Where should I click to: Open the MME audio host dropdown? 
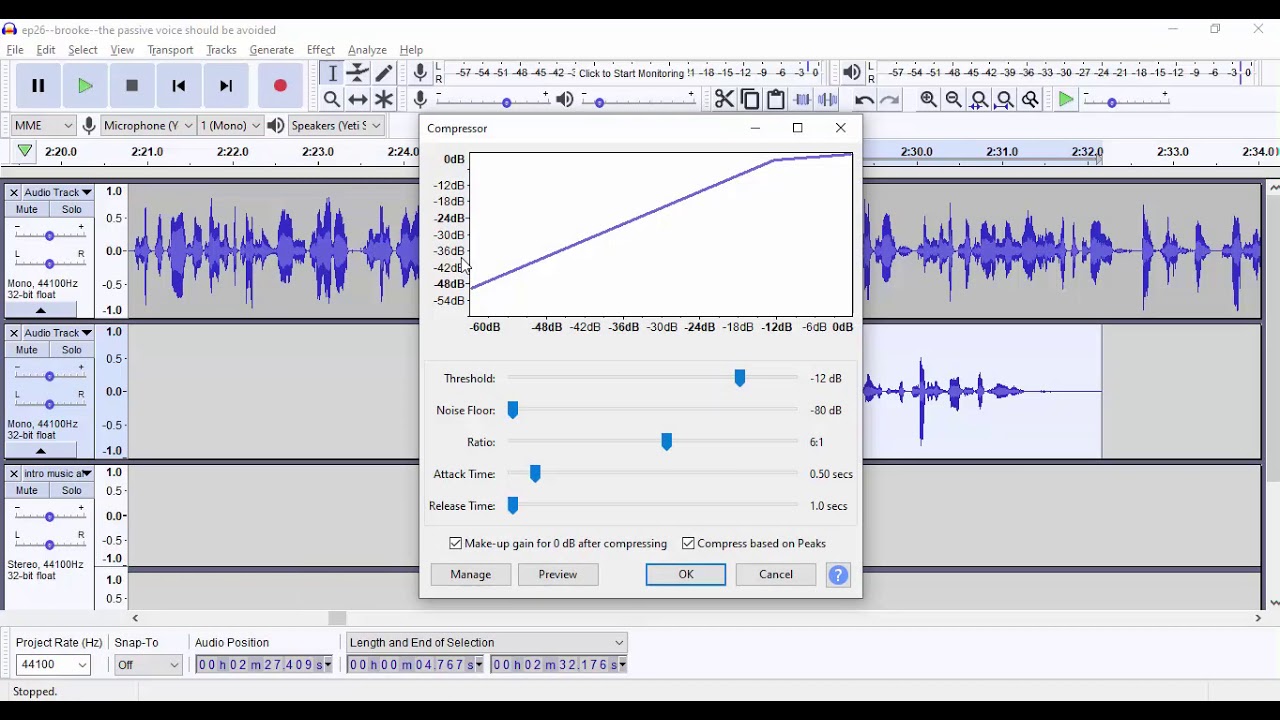point(43,125)
